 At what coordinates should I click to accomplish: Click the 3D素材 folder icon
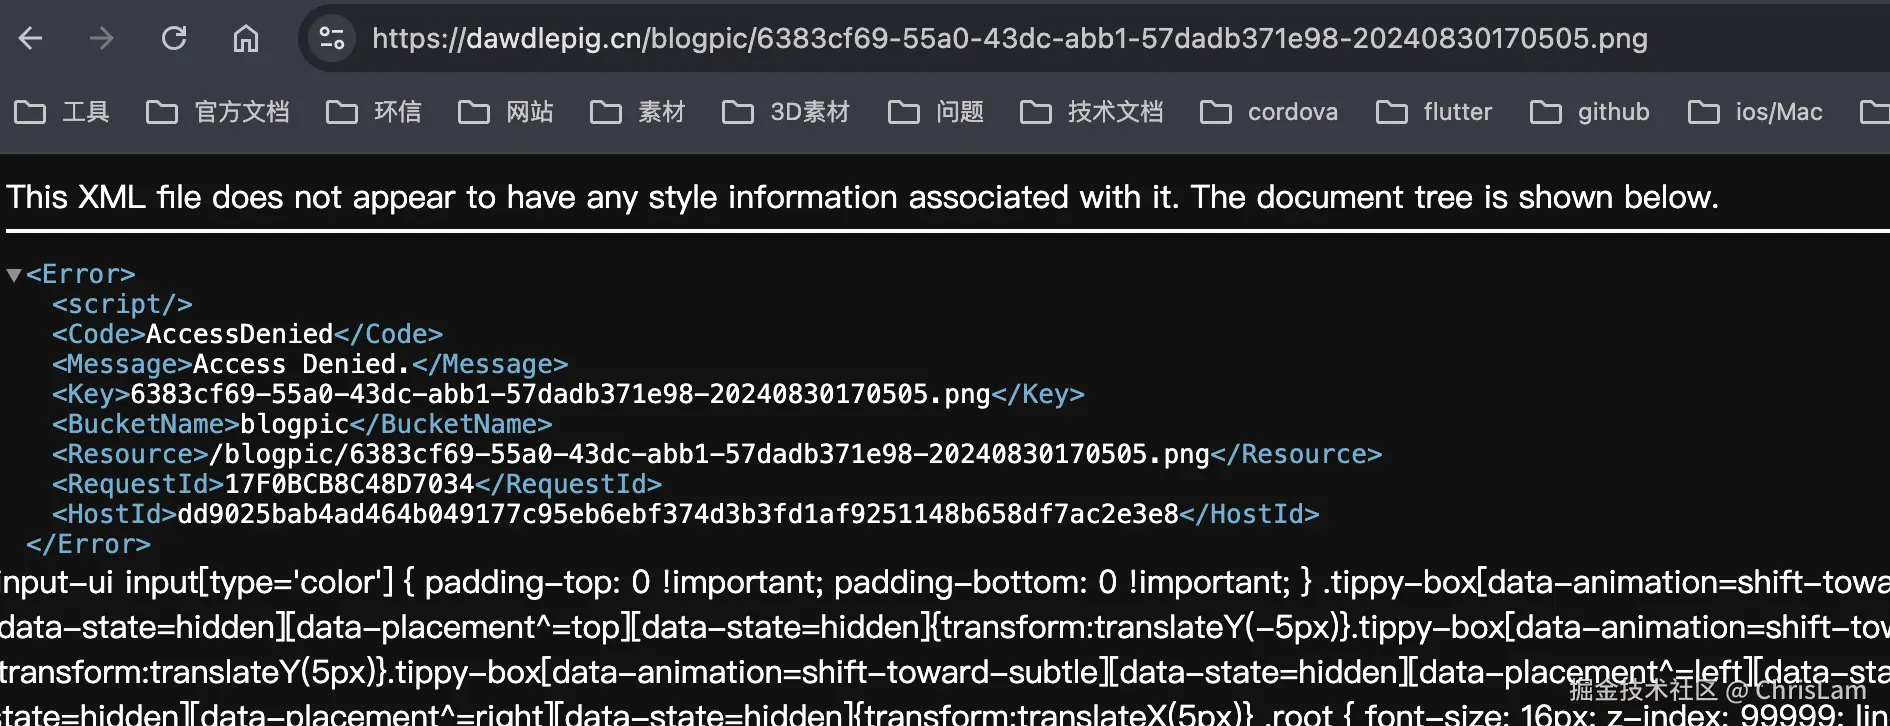738,112
